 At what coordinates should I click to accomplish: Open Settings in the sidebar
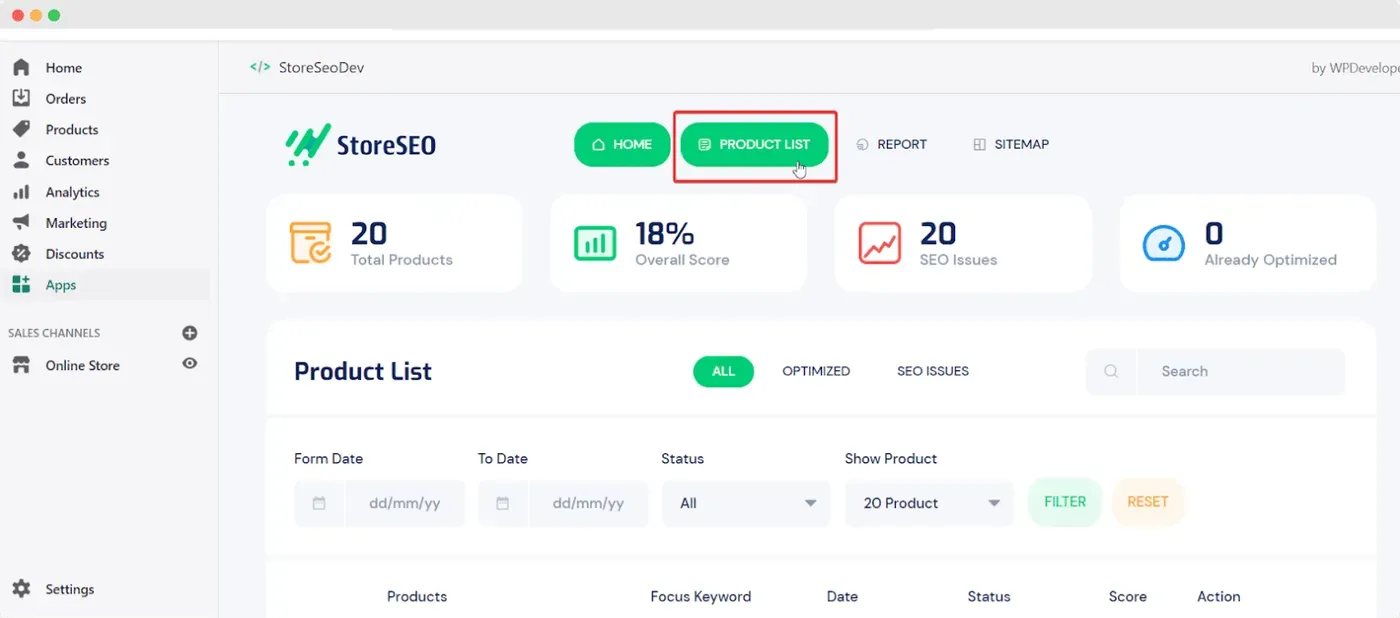click(70, 589)
